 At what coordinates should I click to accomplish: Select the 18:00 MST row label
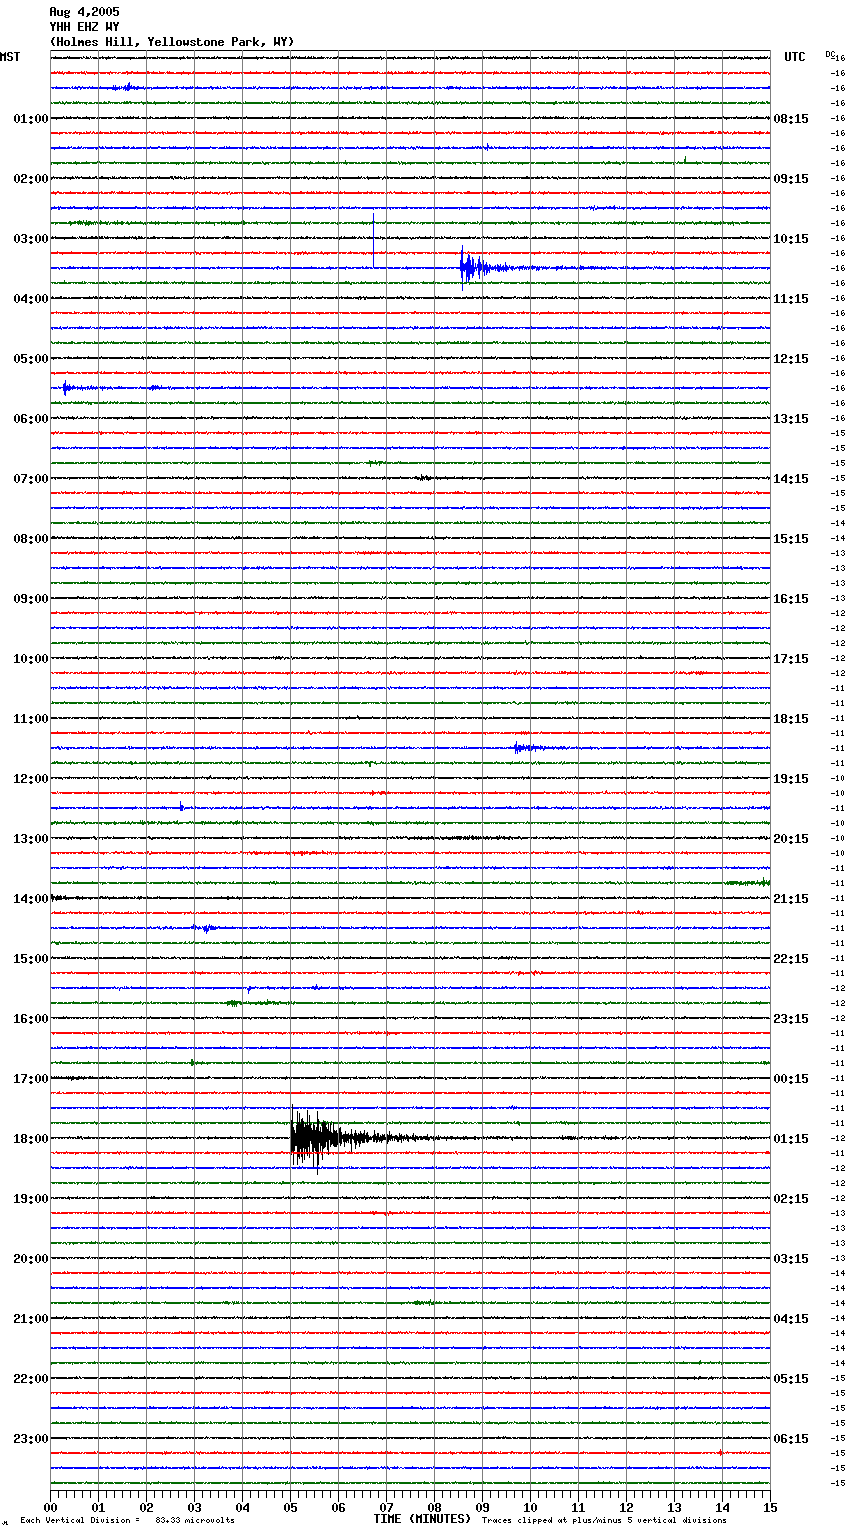click(31, 1139)
